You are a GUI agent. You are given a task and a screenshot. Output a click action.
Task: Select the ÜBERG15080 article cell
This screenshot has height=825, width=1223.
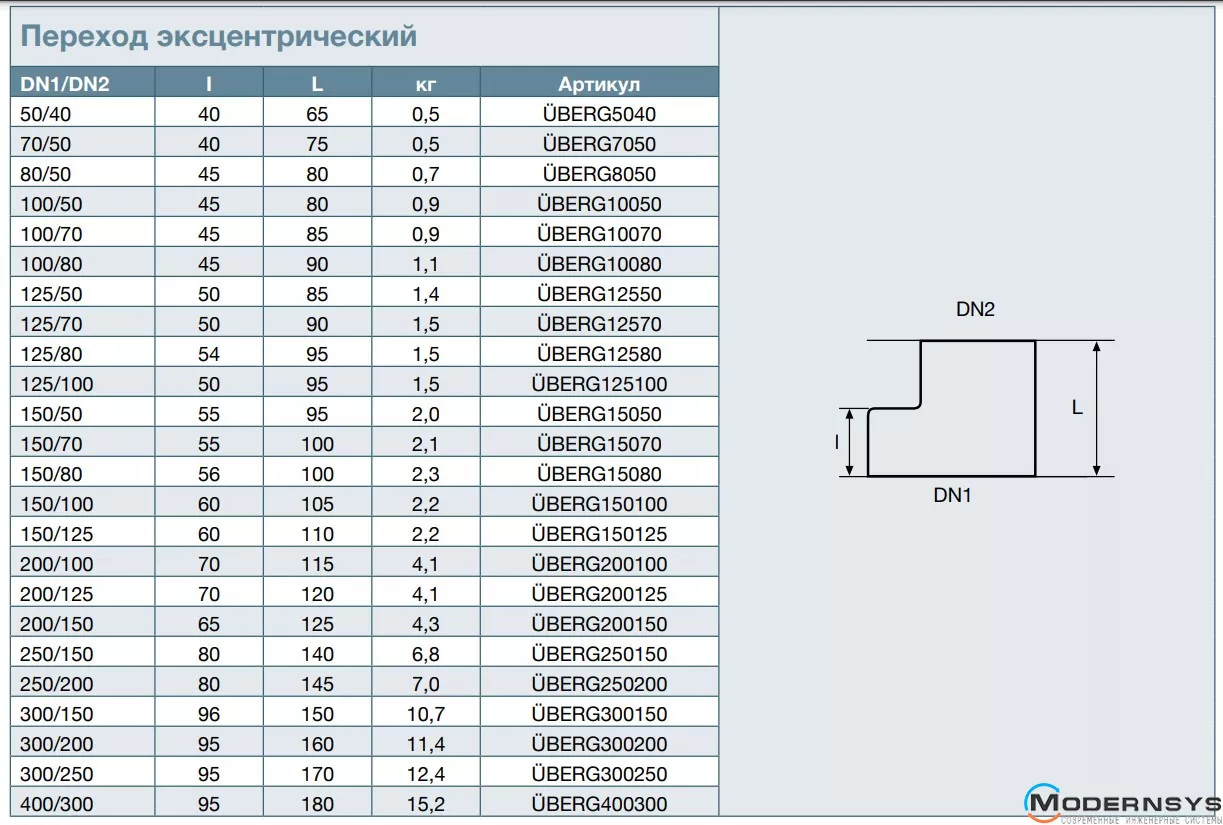[x=599, y=474]
